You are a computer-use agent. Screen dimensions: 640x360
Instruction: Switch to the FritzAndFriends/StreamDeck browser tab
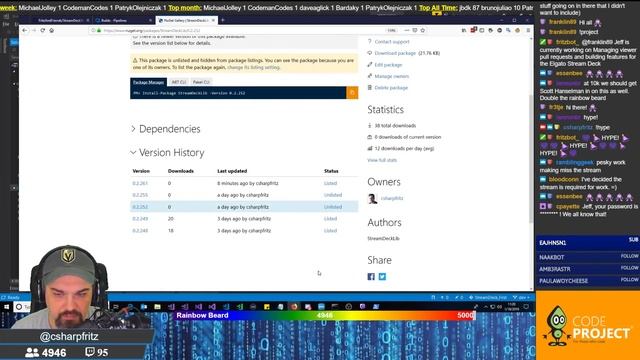point(61,20)
